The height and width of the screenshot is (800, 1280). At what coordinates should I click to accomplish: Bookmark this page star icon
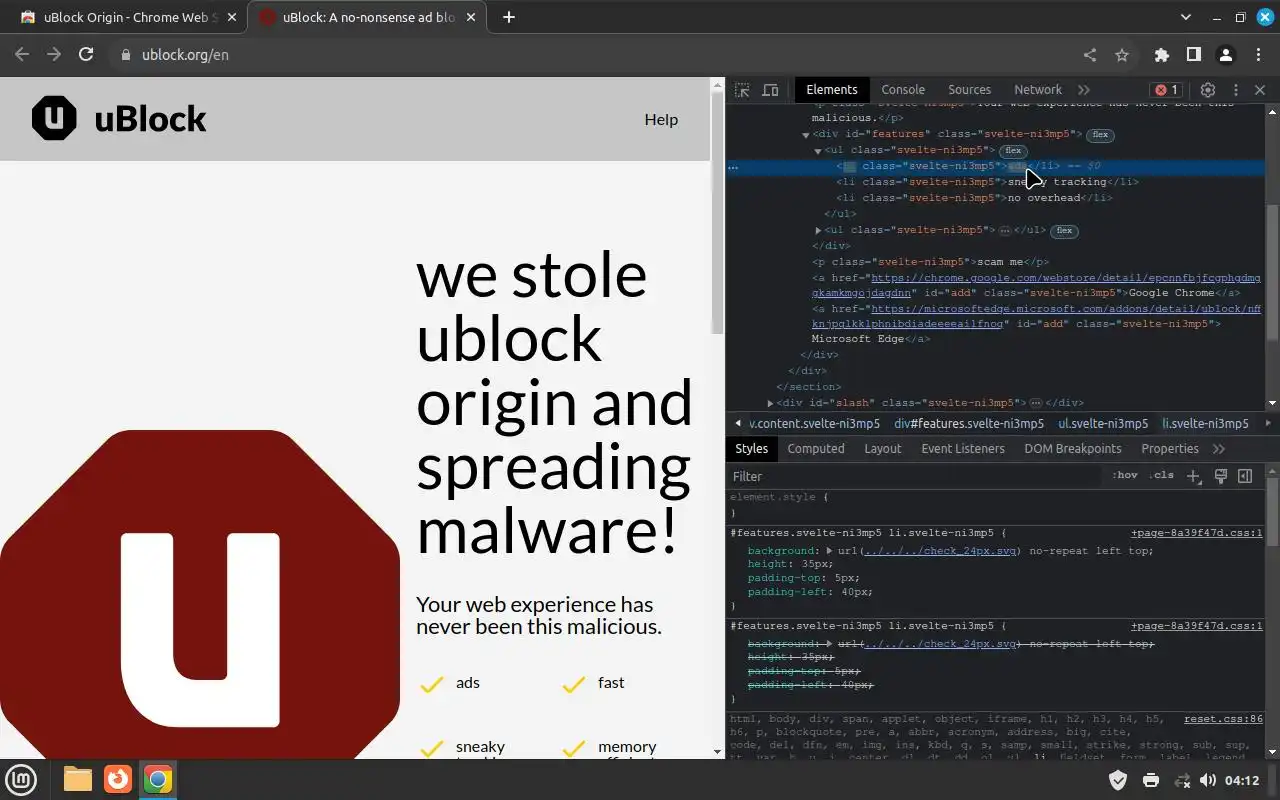[x=1122, y=55]
